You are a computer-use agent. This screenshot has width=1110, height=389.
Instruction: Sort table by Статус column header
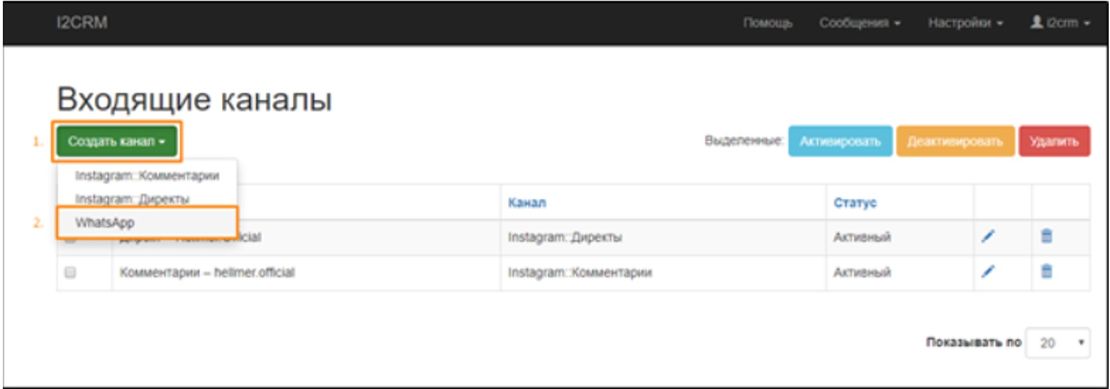coord(855,203)
